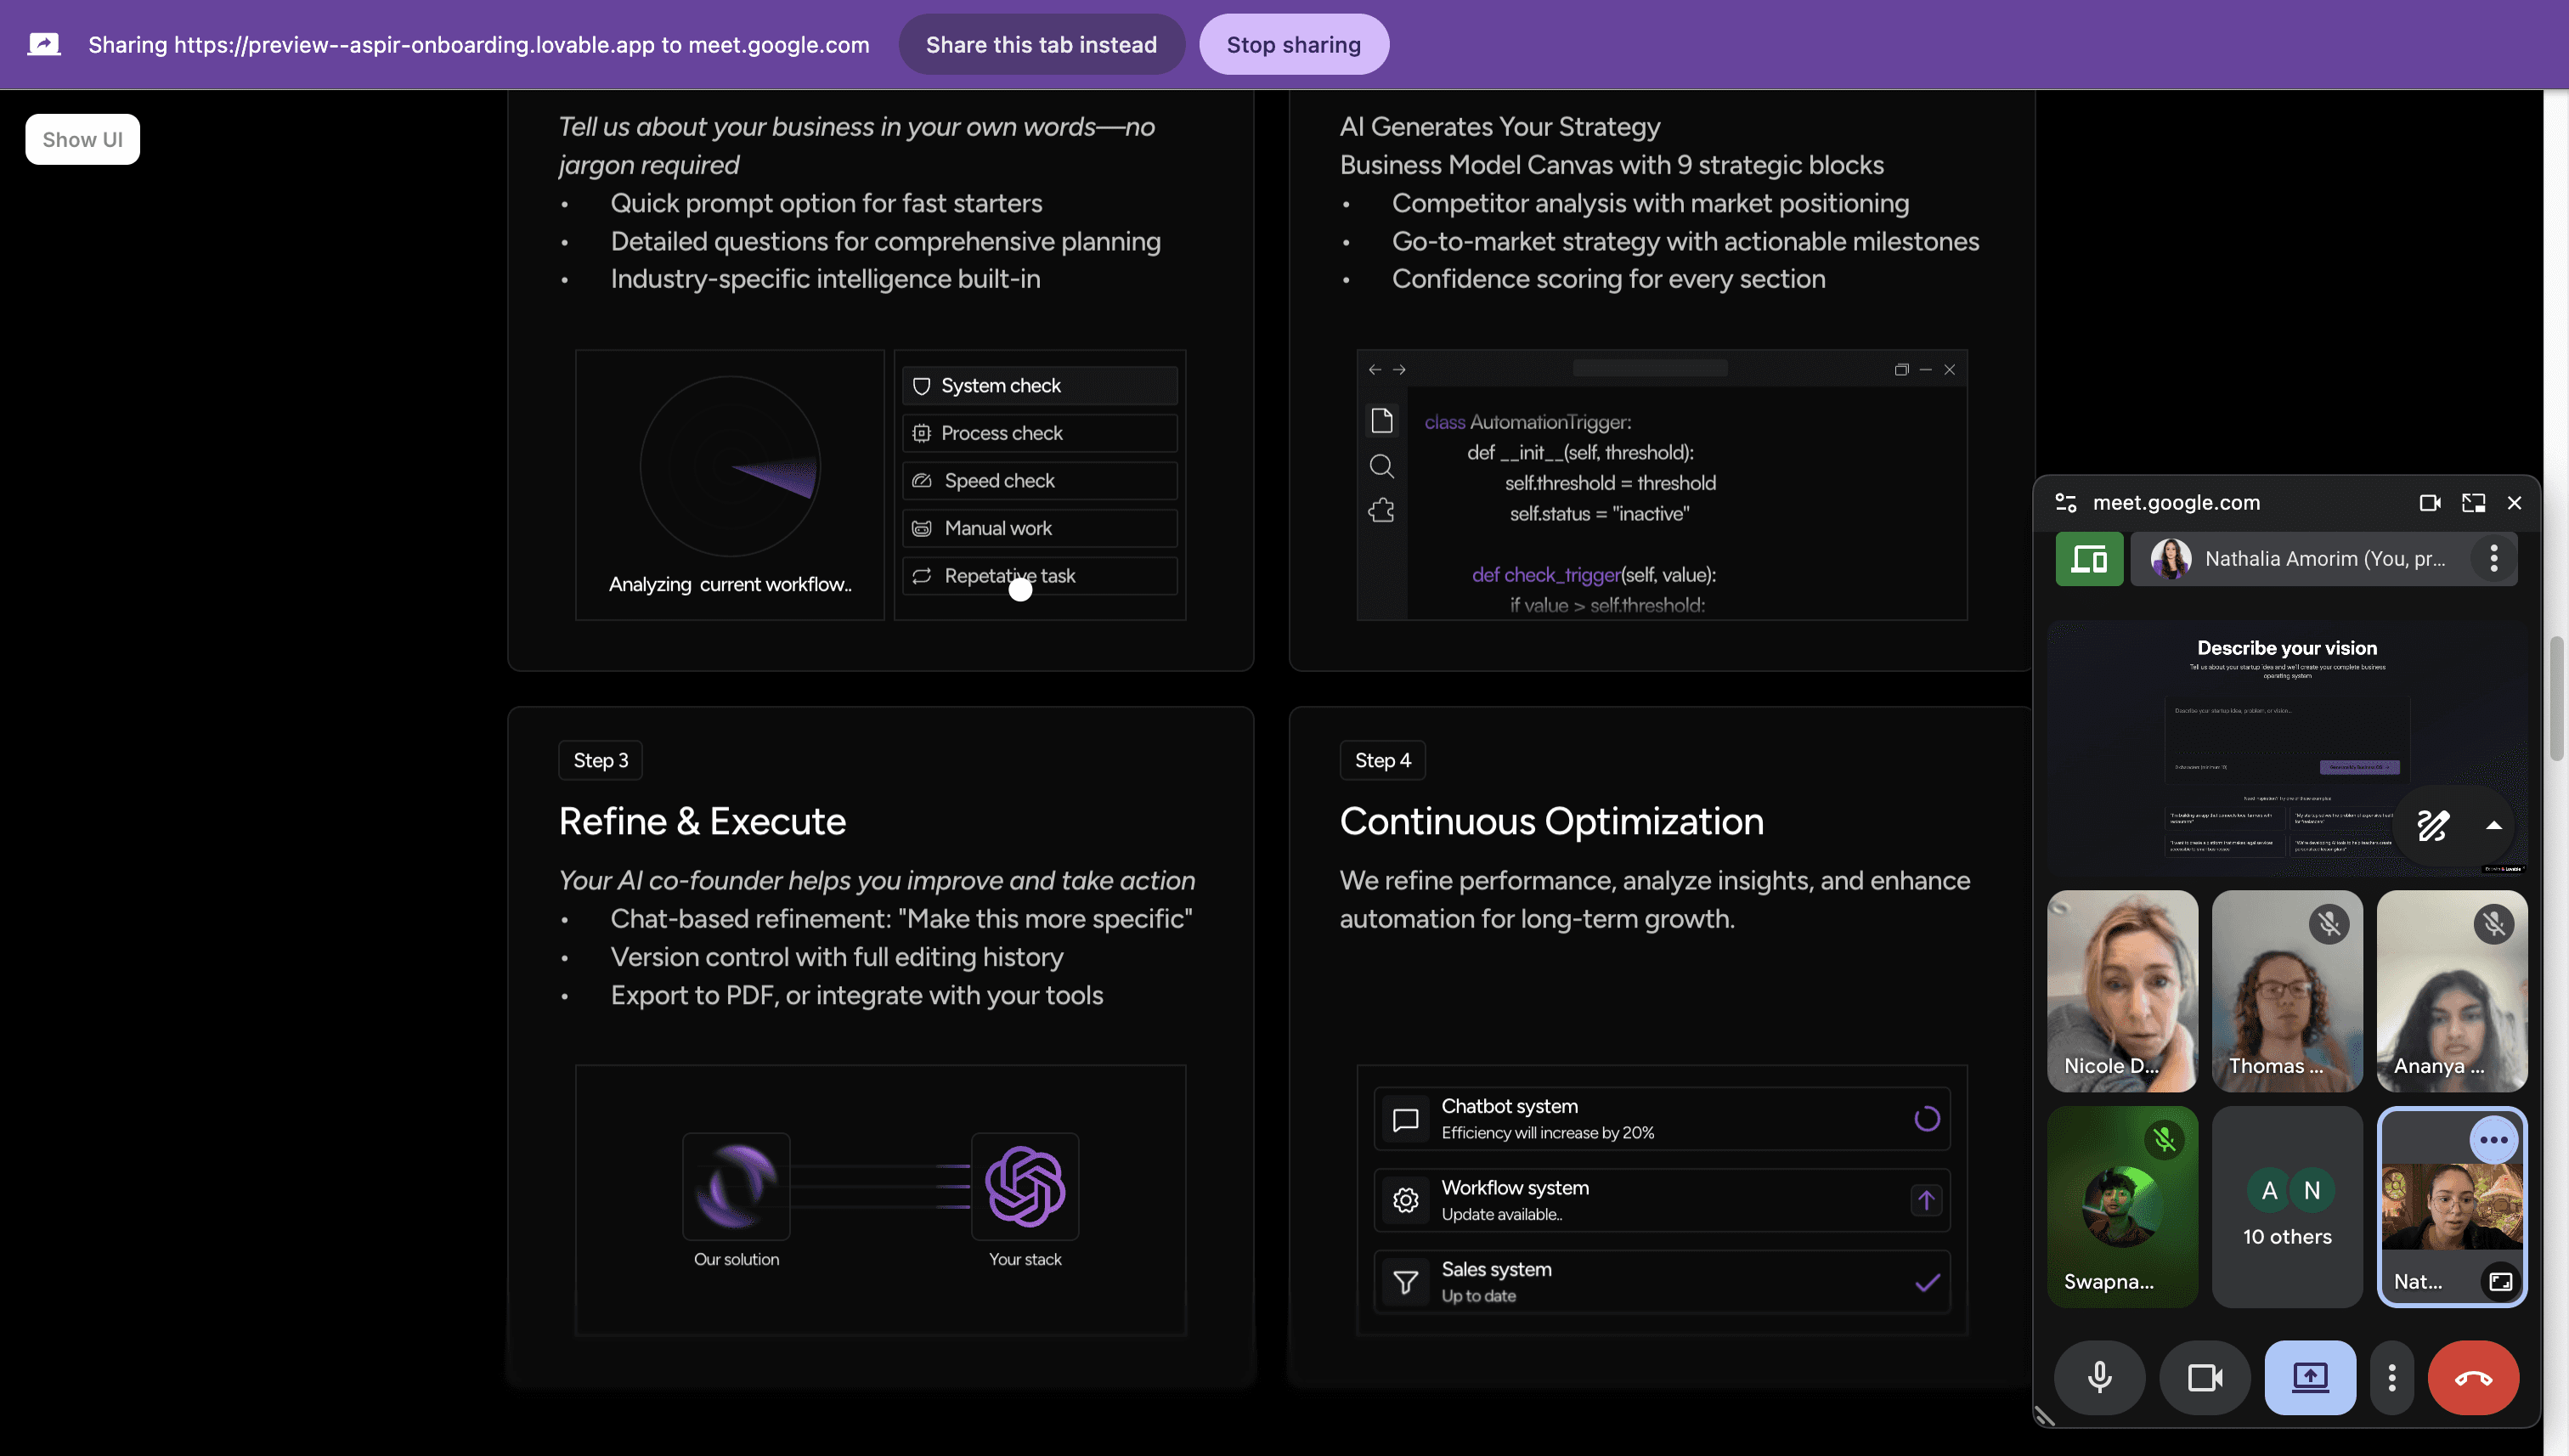
Task: Mute the microphone in Meet panel
Action: (x=2099, y=1377)
